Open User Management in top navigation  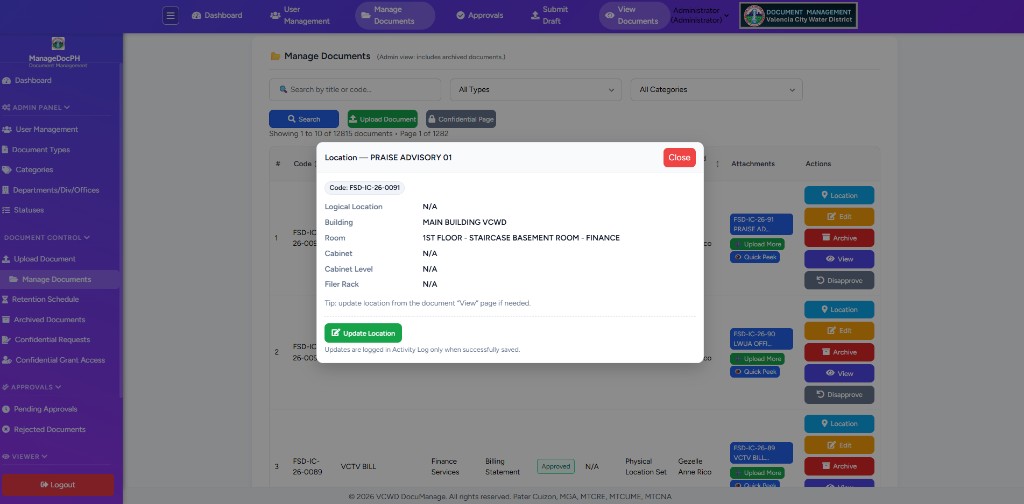point(300,16)
